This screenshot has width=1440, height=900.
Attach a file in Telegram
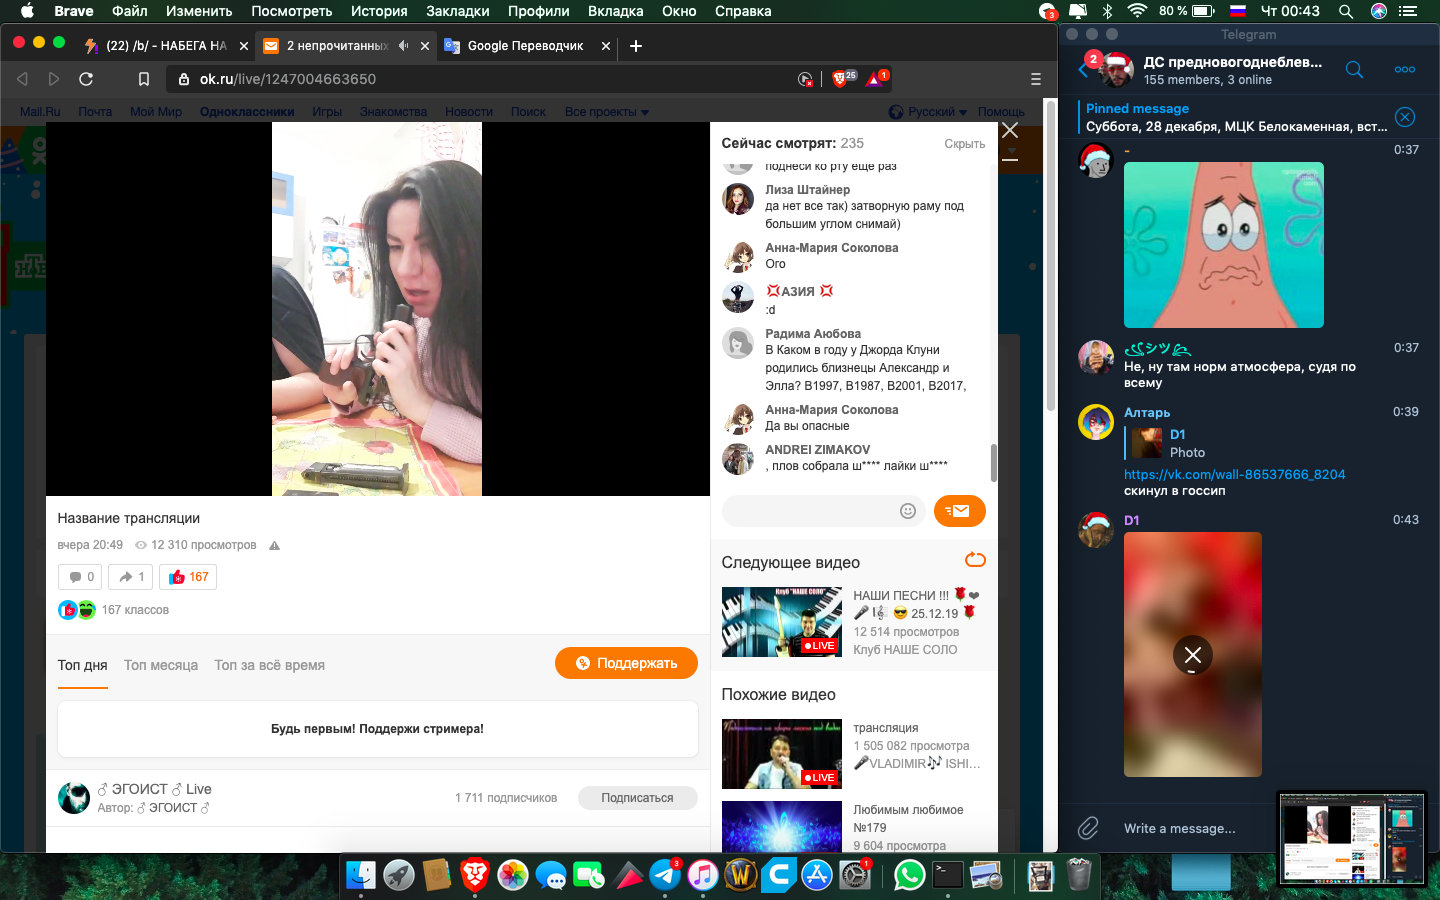point(1088,828)
